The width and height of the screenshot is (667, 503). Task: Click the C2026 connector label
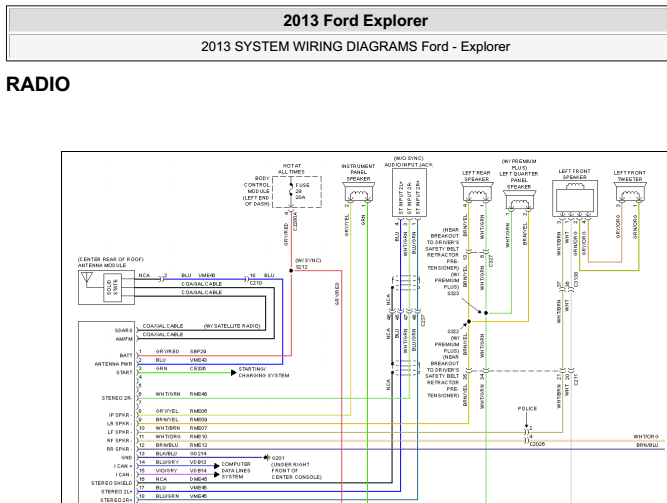[537, 444]
